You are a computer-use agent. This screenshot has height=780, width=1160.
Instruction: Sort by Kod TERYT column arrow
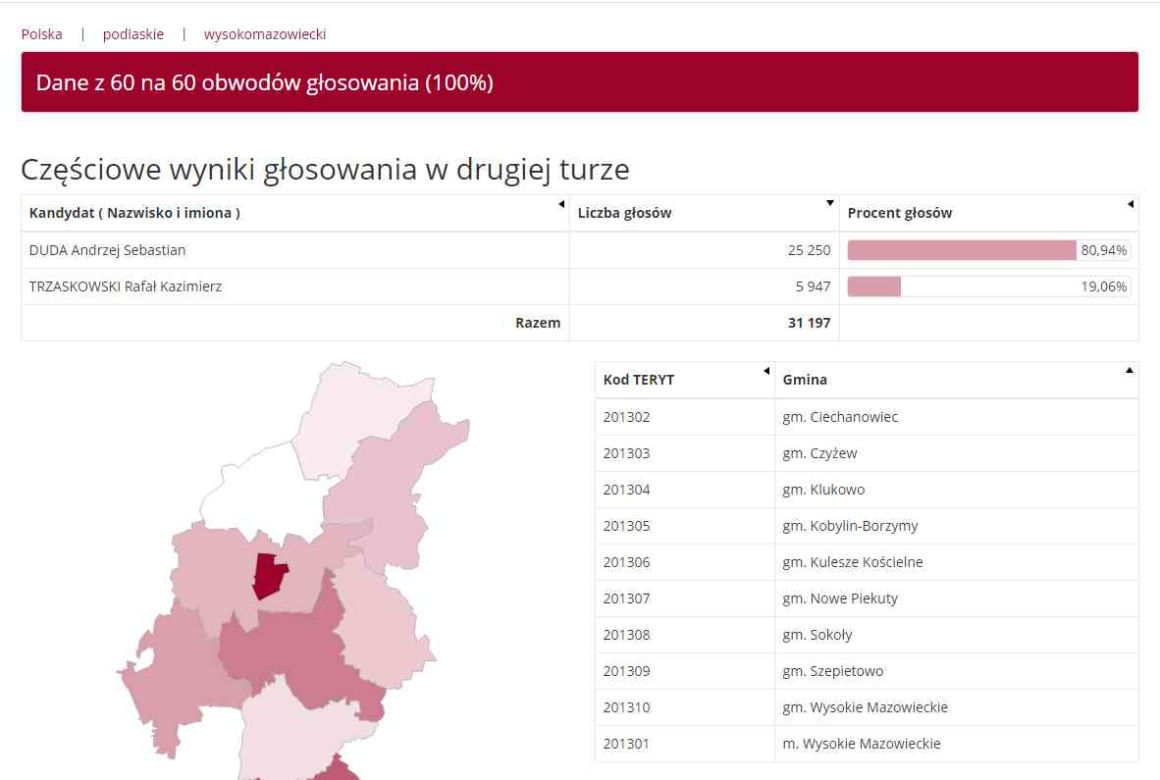(x=766, y=371)
